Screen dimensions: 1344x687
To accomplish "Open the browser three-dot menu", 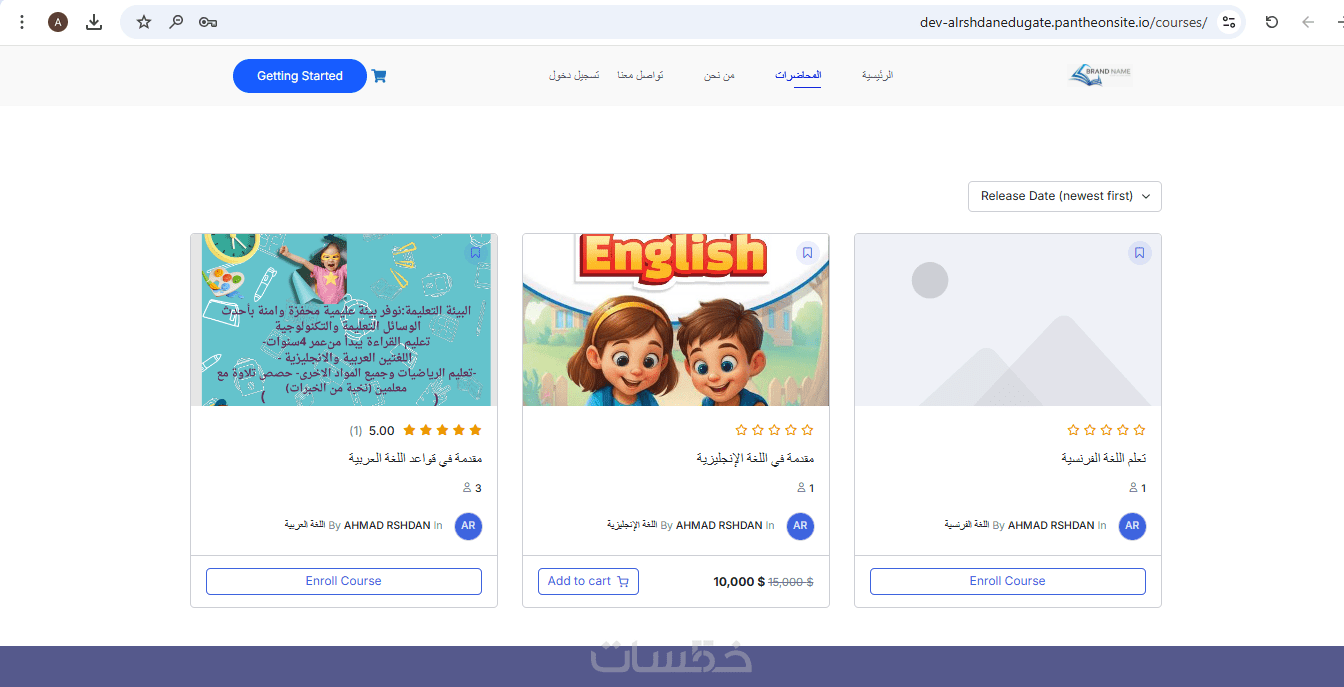I will point(22,22).
